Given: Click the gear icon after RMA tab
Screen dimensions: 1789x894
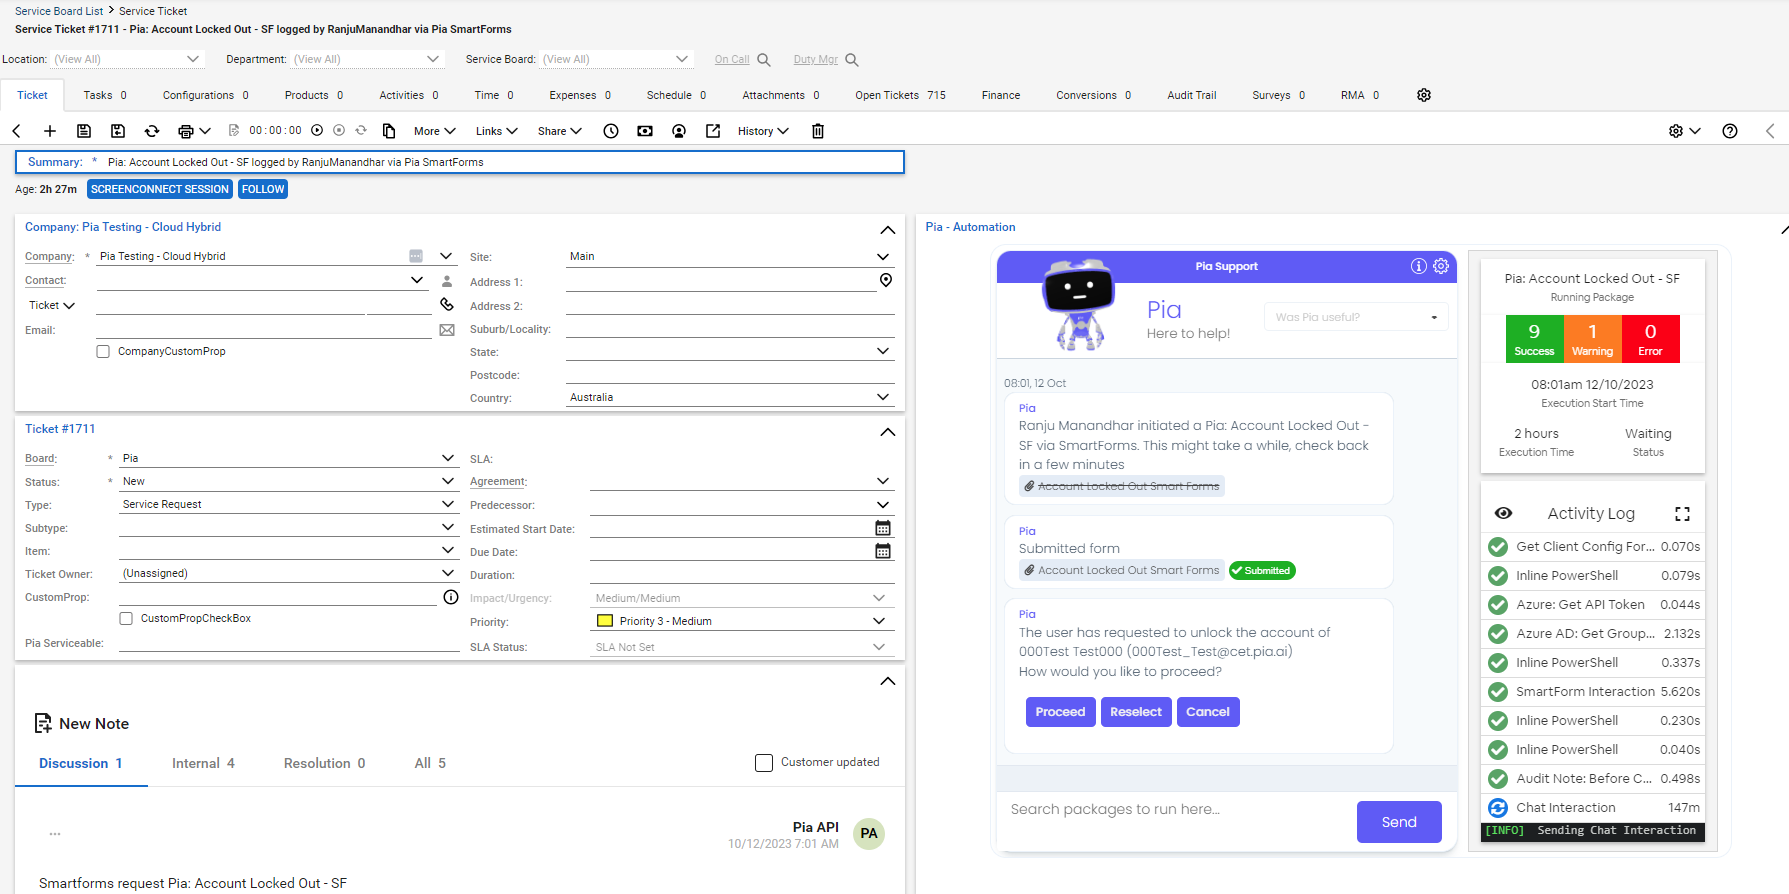Looking at the screenshot, I should click(1424, 95).
